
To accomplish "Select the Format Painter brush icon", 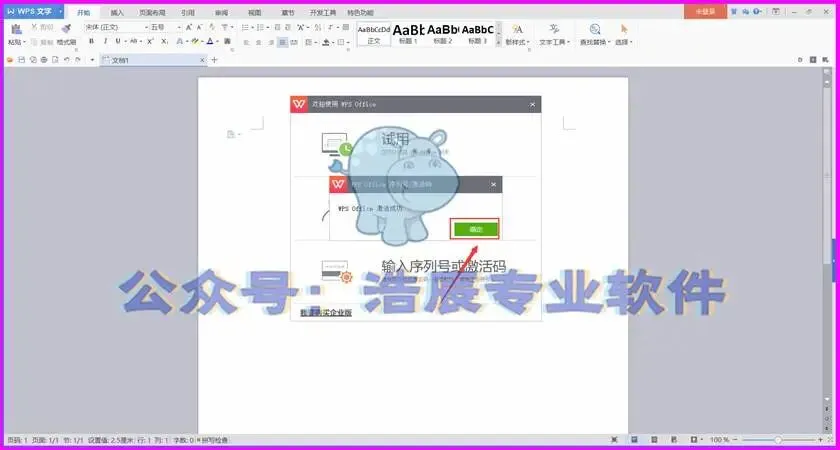I will [x=66, y=28].
